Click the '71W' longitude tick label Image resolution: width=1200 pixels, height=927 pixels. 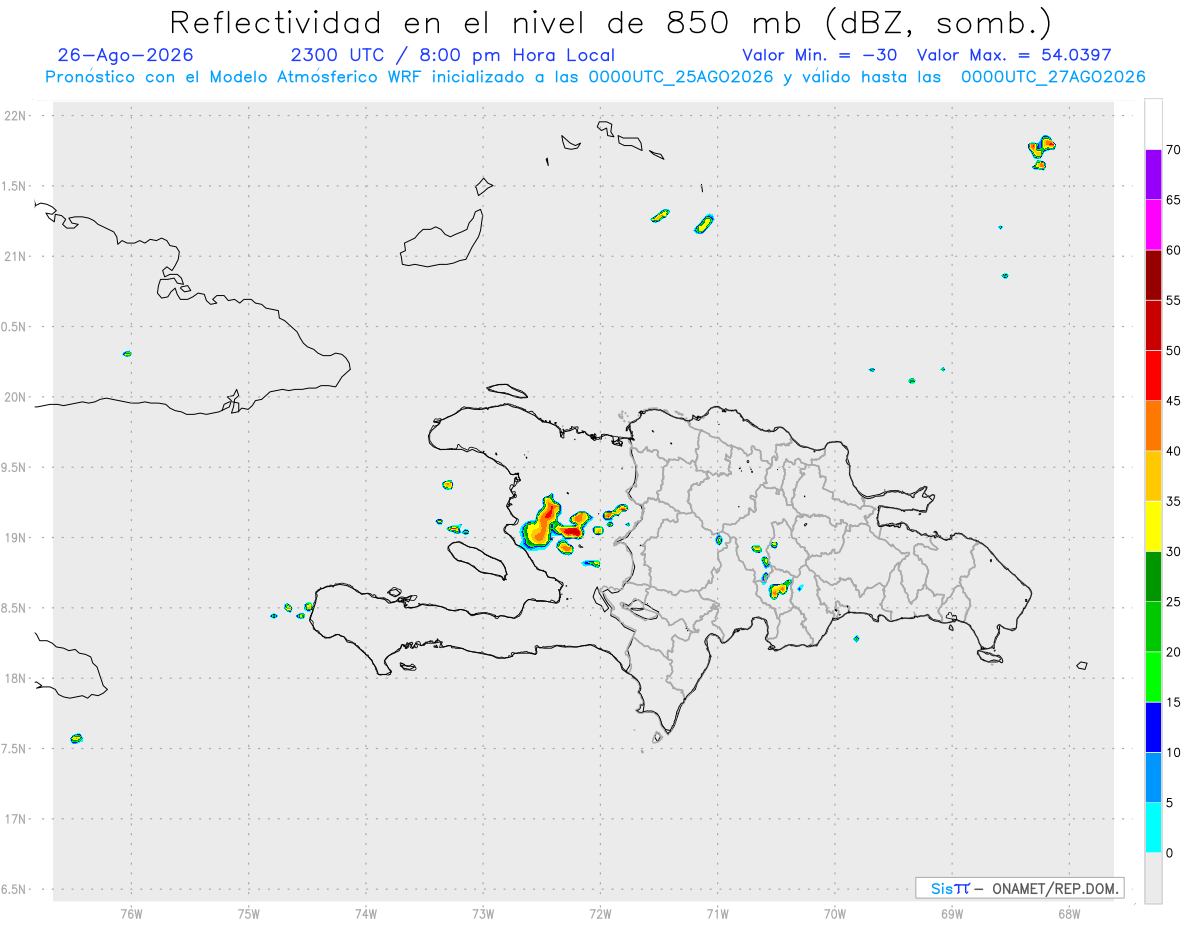pyautogui.click(x=717, y=913)
